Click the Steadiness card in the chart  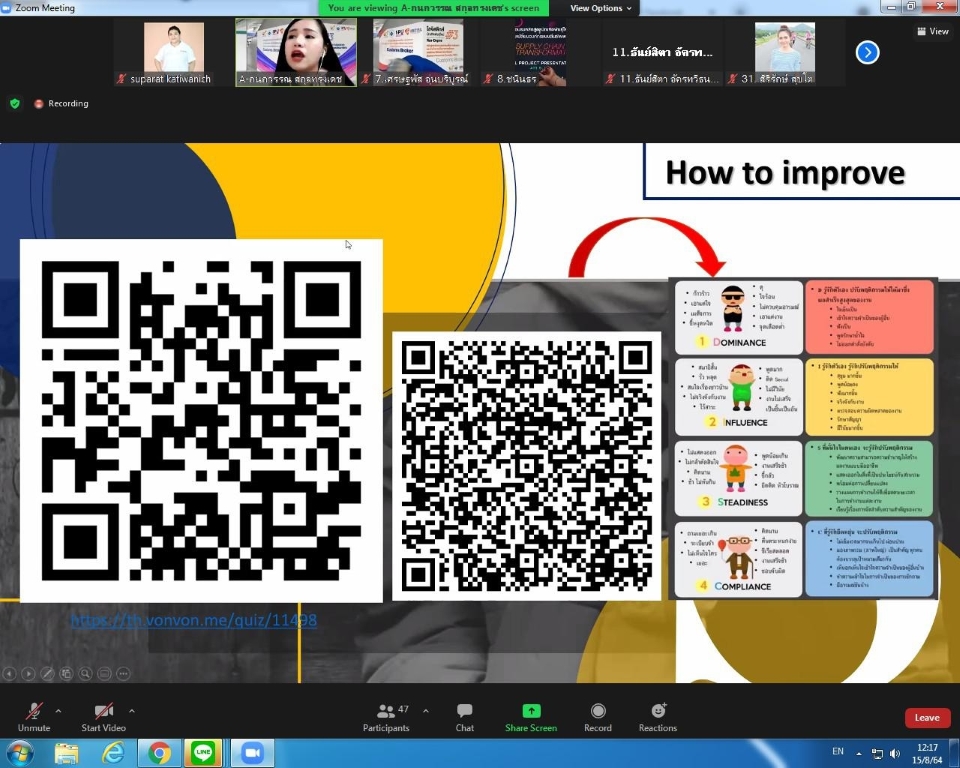738,478
